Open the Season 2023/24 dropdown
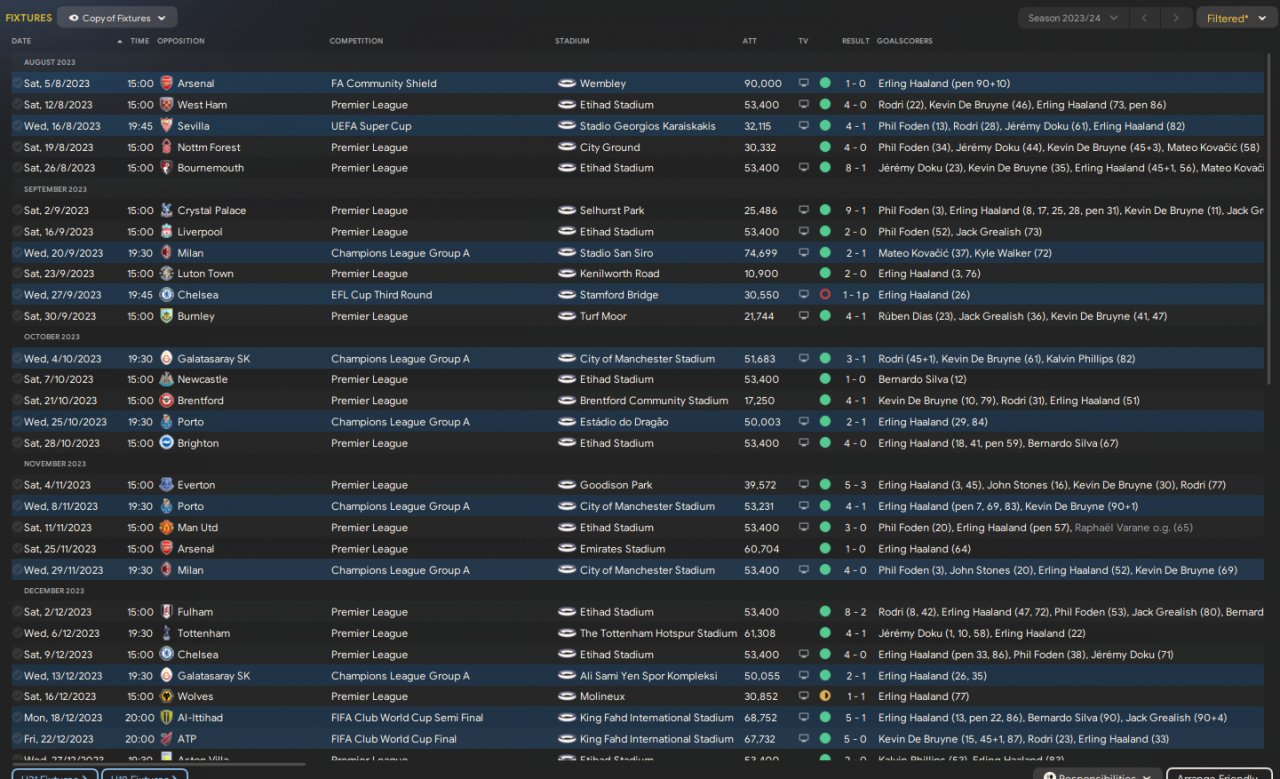 click(1073, 18)
